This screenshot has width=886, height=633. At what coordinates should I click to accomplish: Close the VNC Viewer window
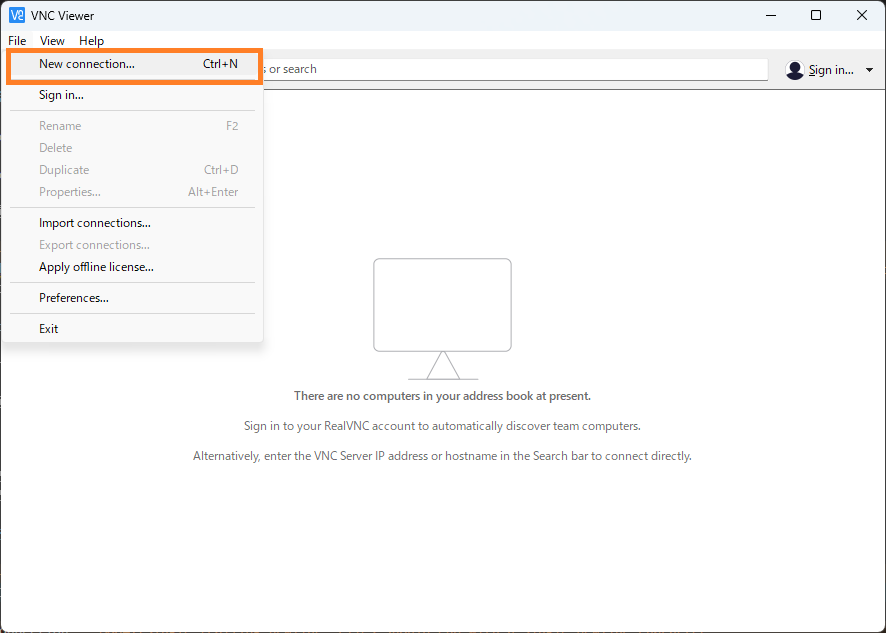click(862, 15)
